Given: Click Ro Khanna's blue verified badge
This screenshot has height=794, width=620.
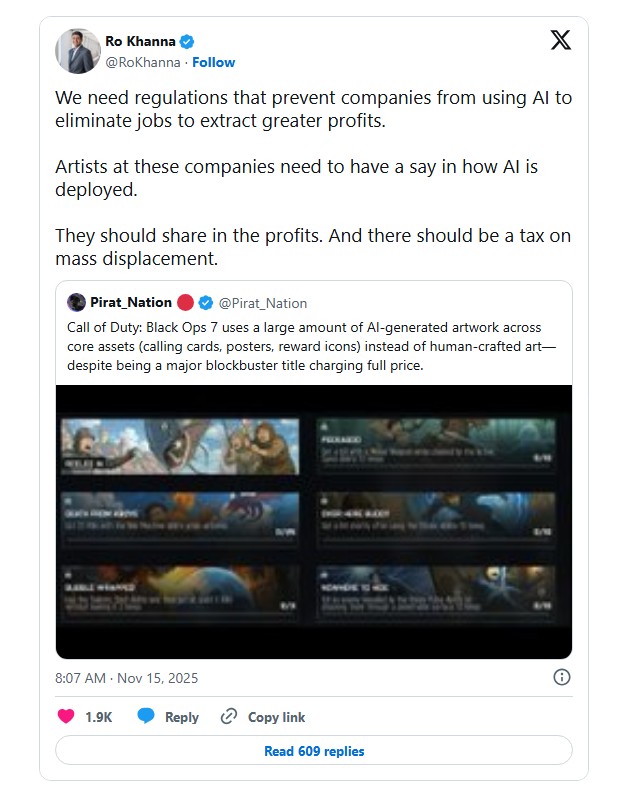Looking at the screenshot, I should 187,42.
